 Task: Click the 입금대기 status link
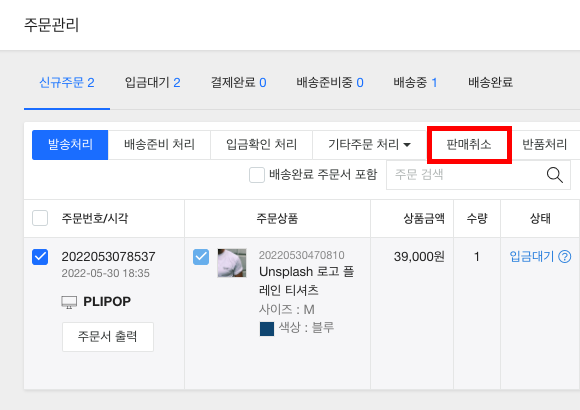coord(532,256)
